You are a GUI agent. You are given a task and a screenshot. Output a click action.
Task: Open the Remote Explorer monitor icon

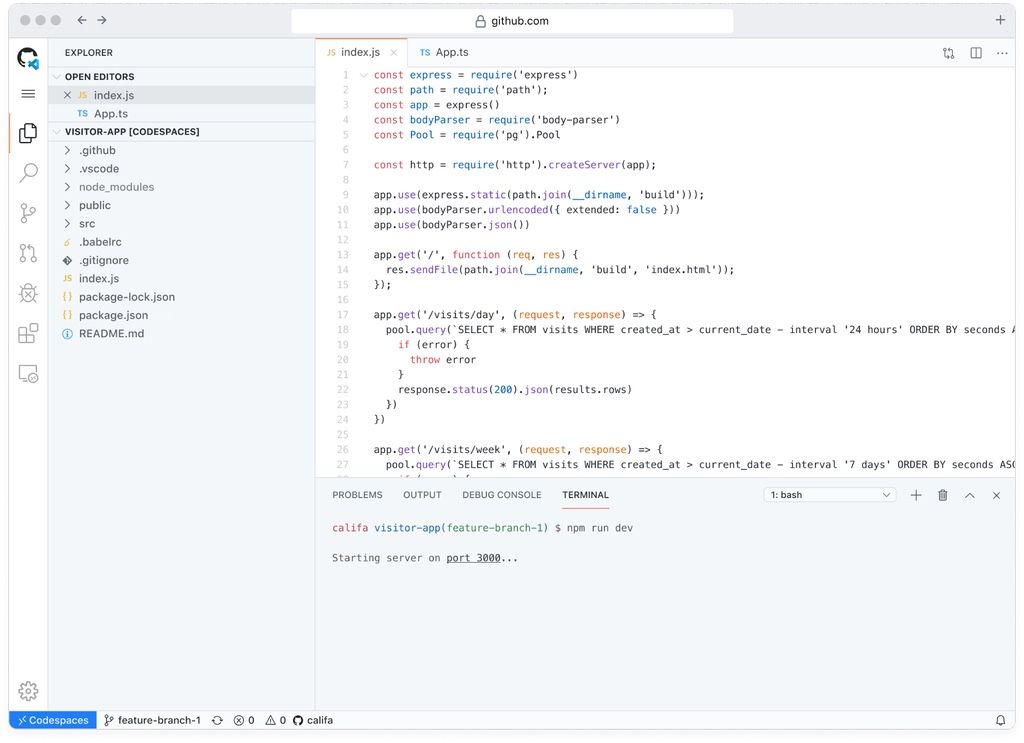pyautogui.click(x=28, y=373)
